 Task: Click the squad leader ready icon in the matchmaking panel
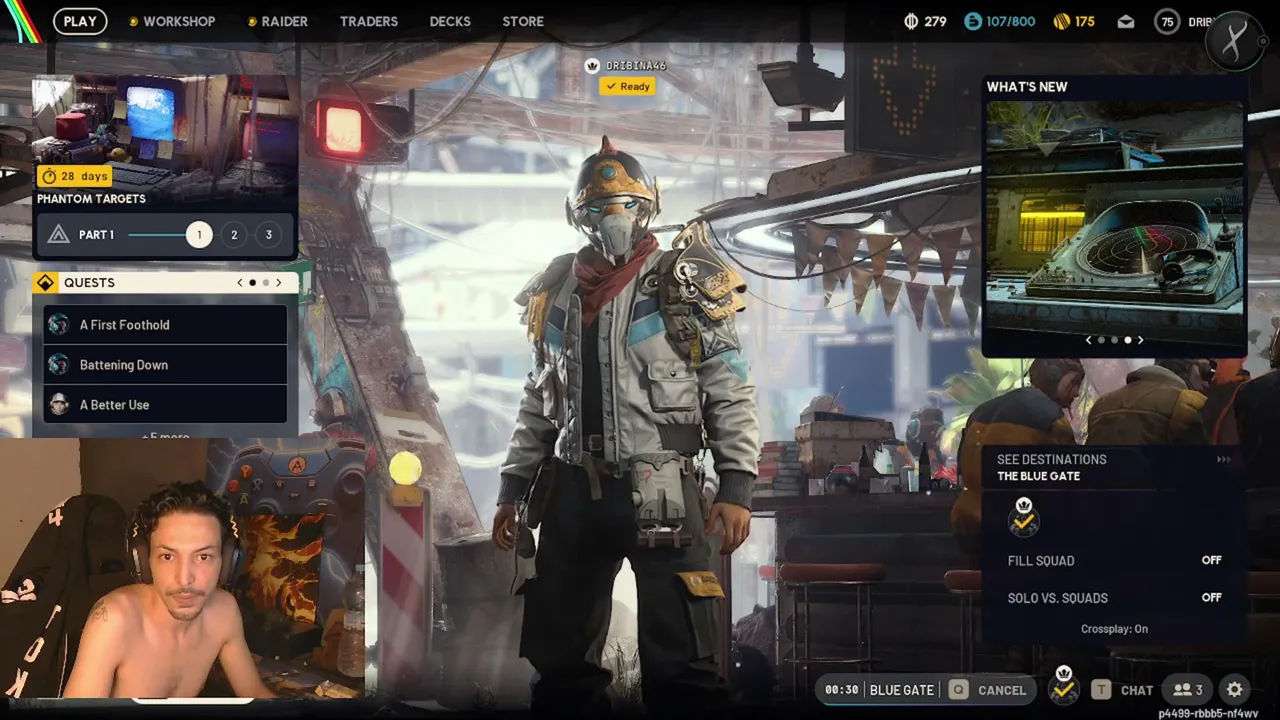pos(1023,517)
